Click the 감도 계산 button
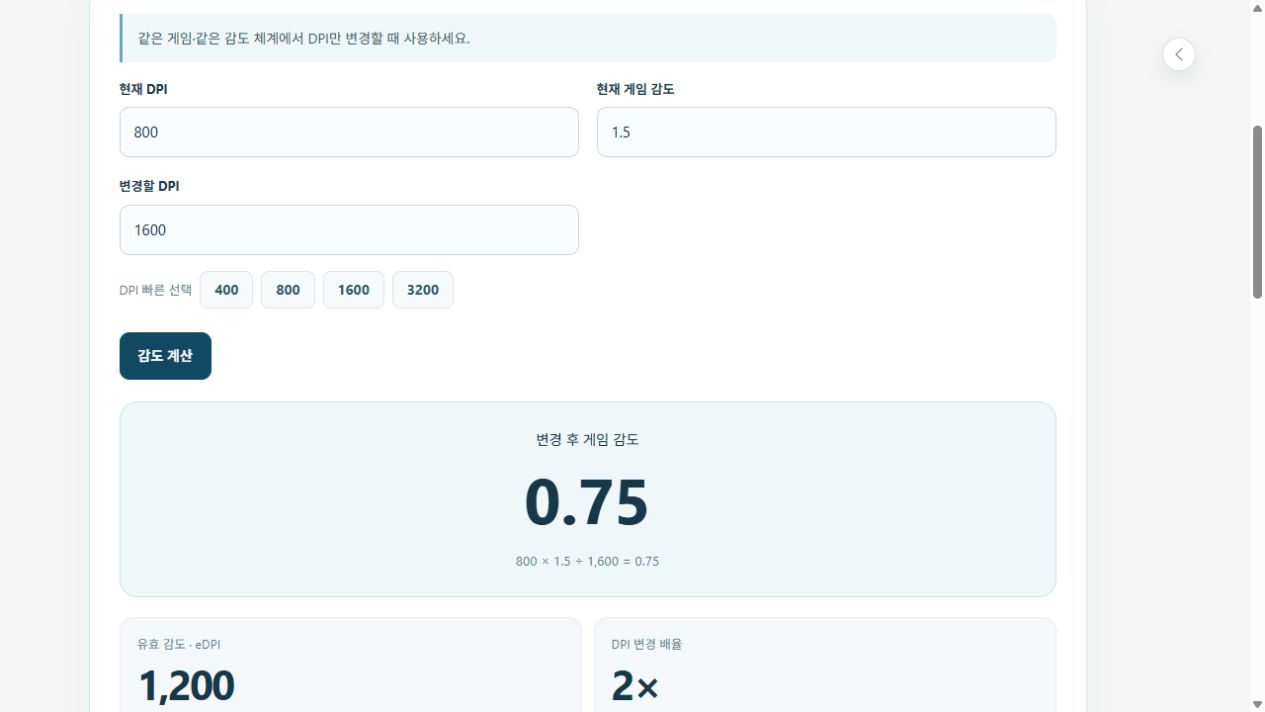Image resolution: width=1265 pixels, height=712 pixels. [165, 356]
